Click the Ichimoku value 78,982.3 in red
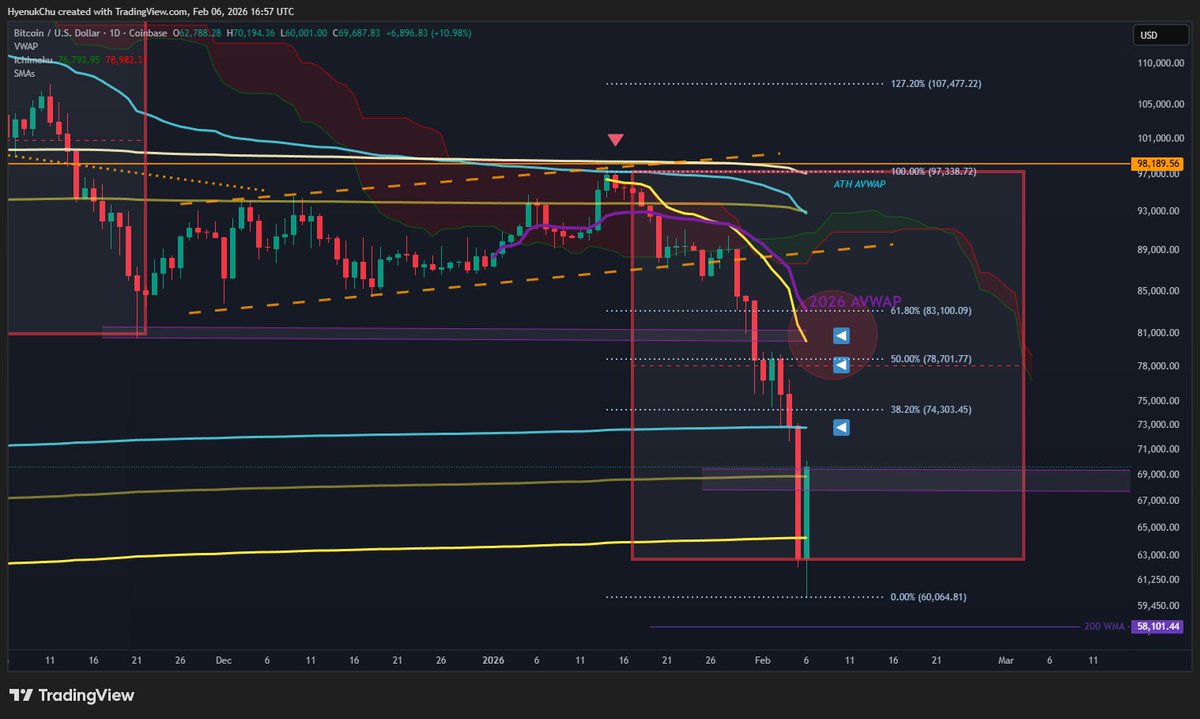The image size is (1200, 719). (124, 58)
